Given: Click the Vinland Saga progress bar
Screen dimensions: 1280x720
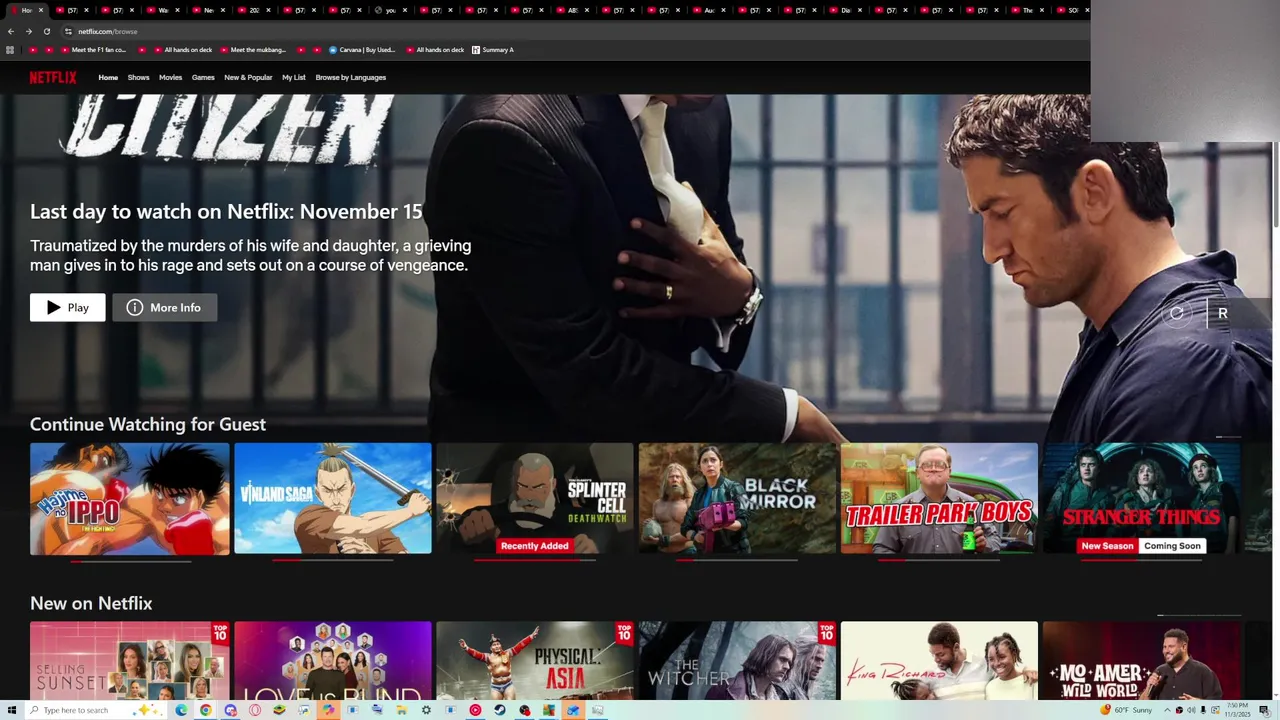Looking at the screenshot, I should pyautogui.click(x=333, y=560).
